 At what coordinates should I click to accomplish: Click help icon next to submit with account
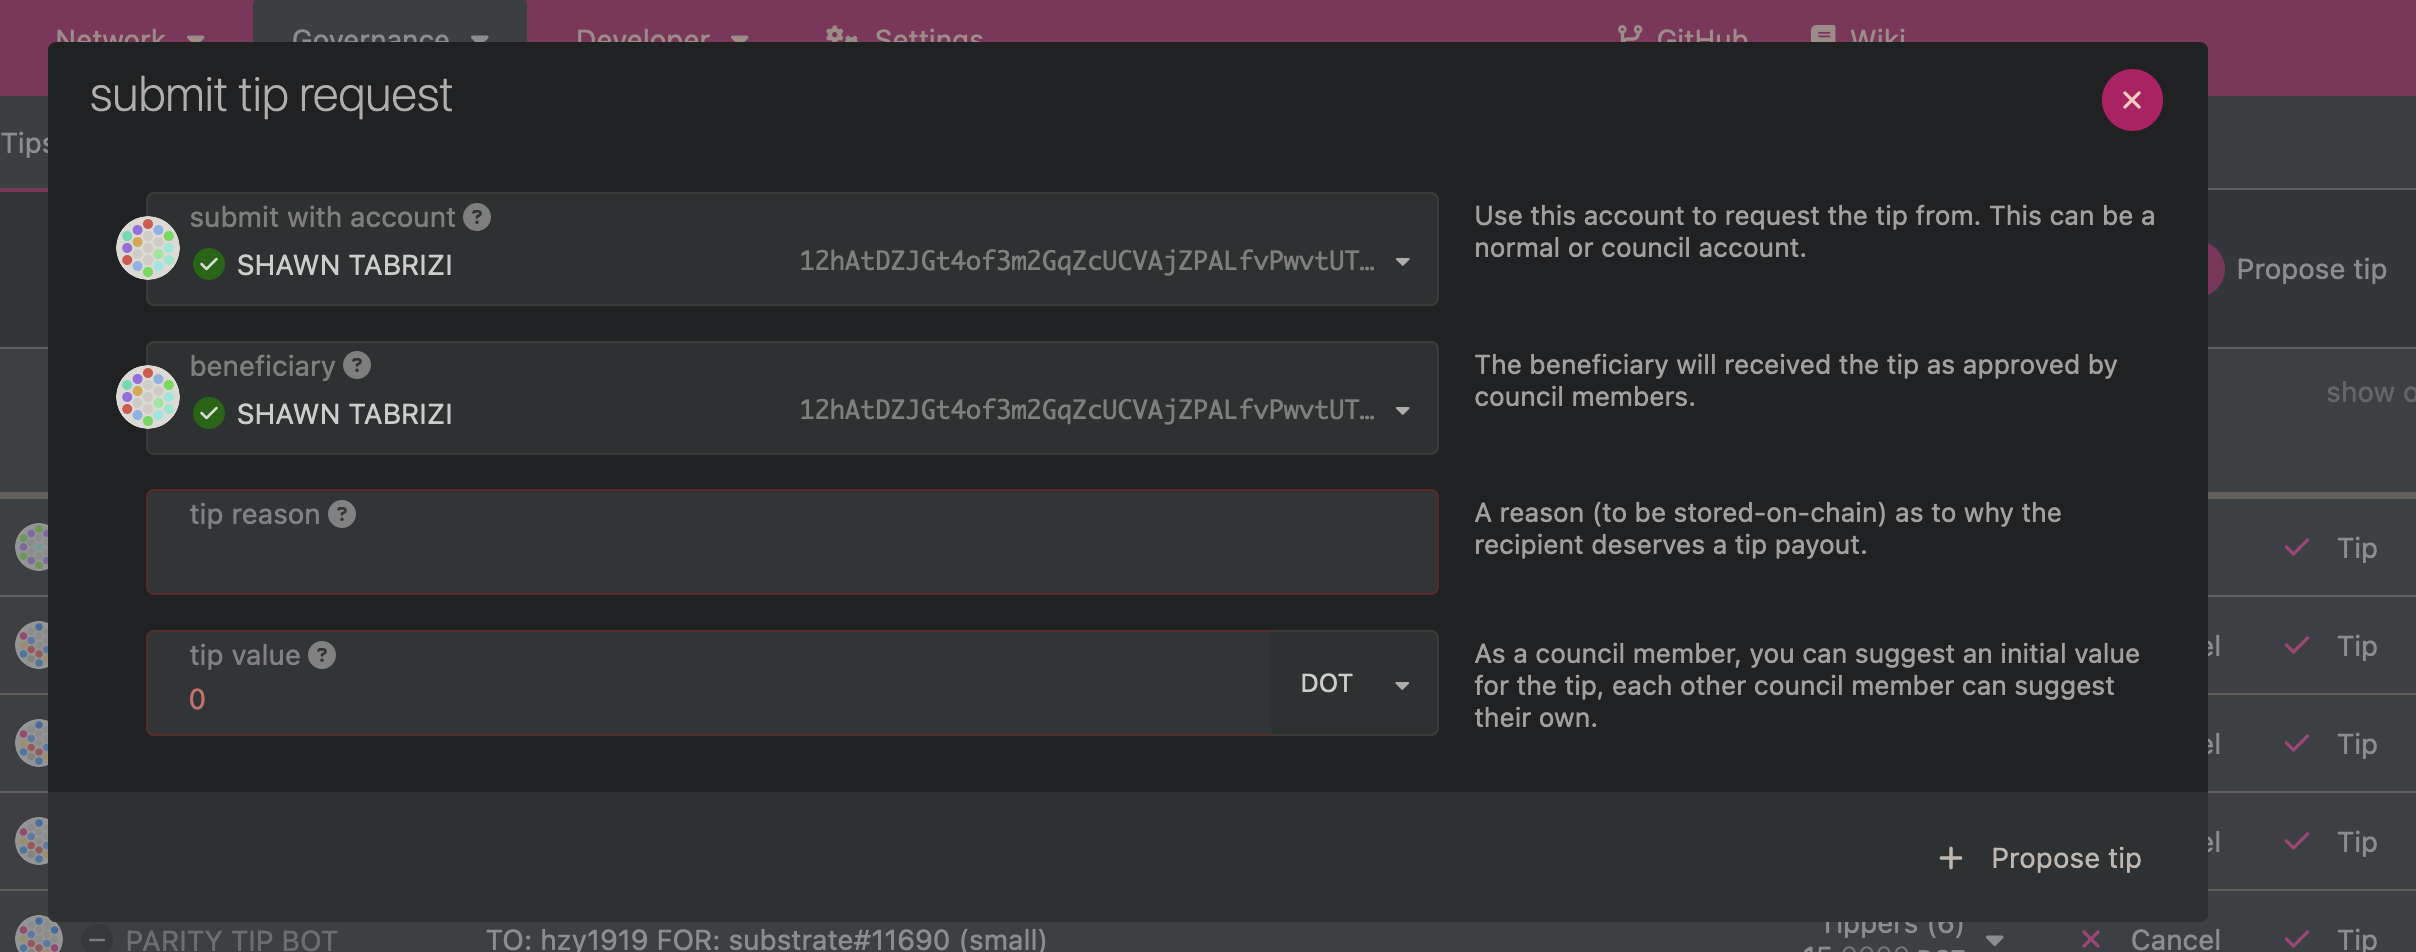point(477,217)
